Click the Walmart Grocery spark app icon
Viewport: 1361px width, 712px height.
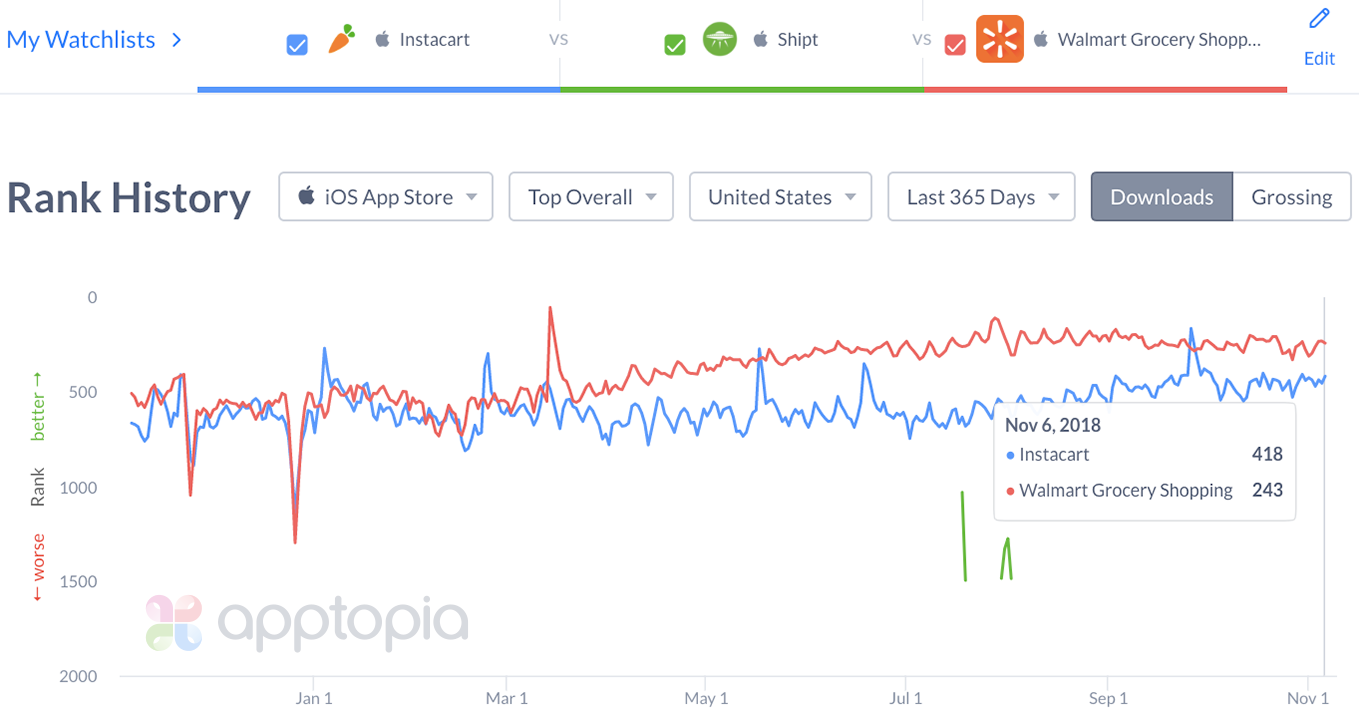point(1000,40)
